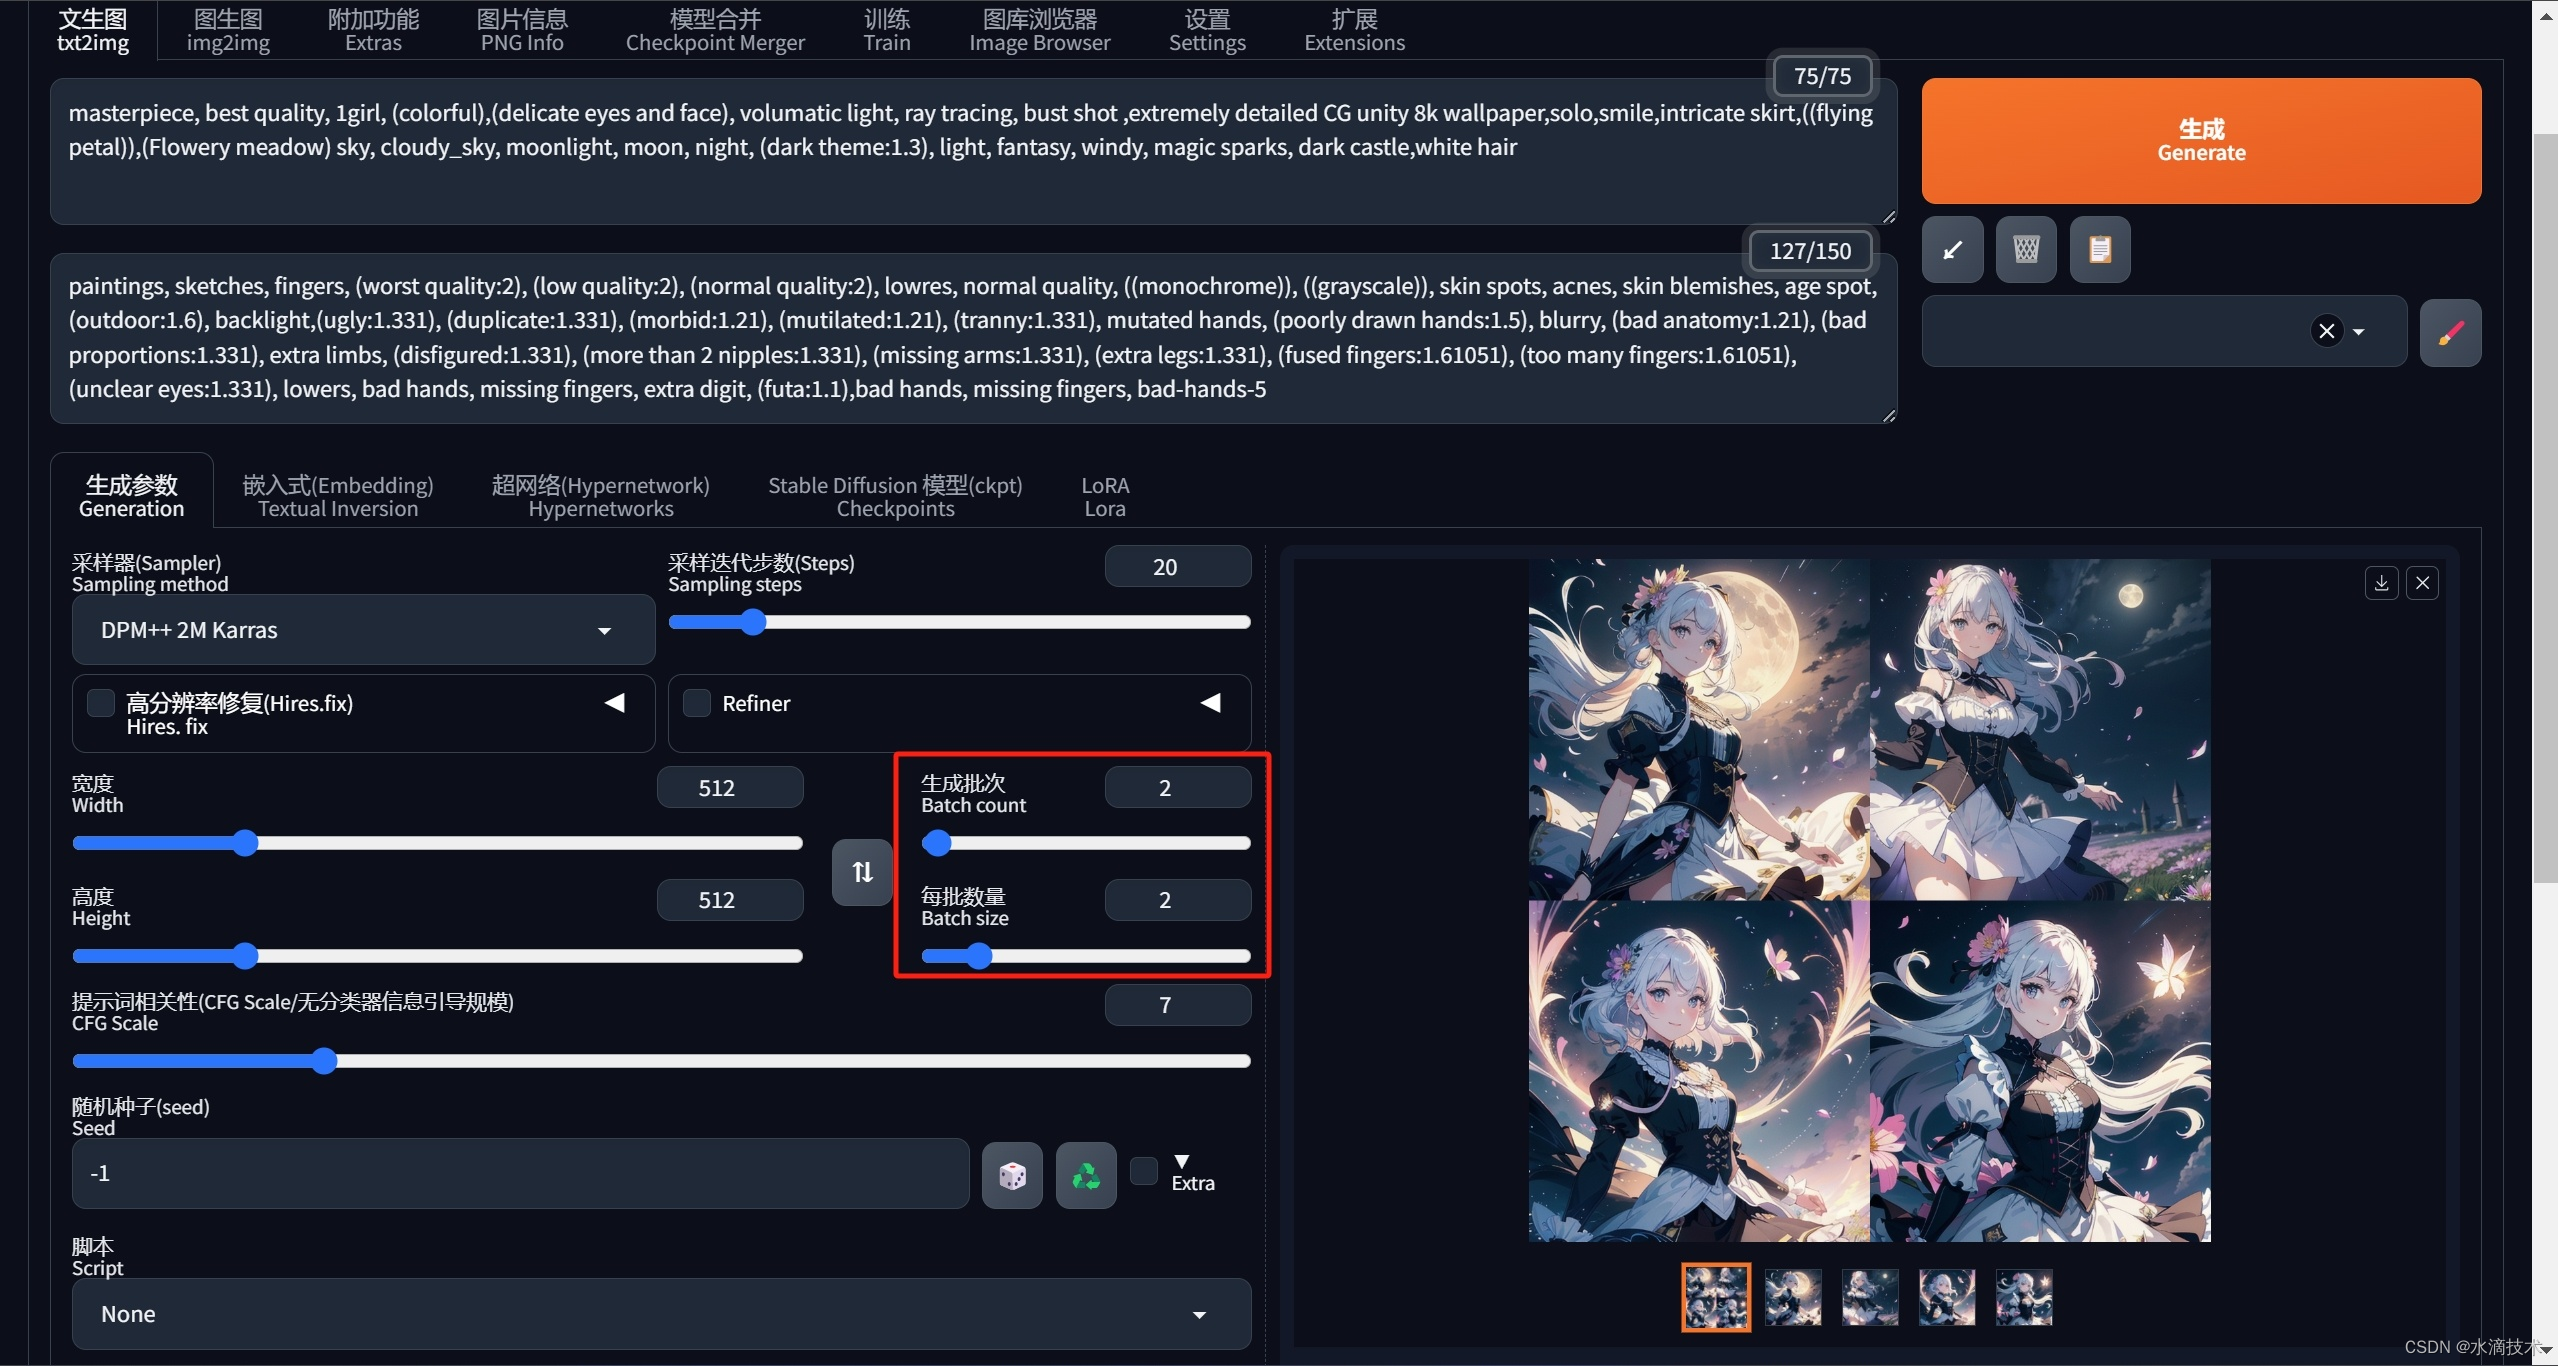The height and width of the screenshot is (1366, 2558).
Task: Open the Train tab
Action: pyautogui.click(x=887, y=30)
